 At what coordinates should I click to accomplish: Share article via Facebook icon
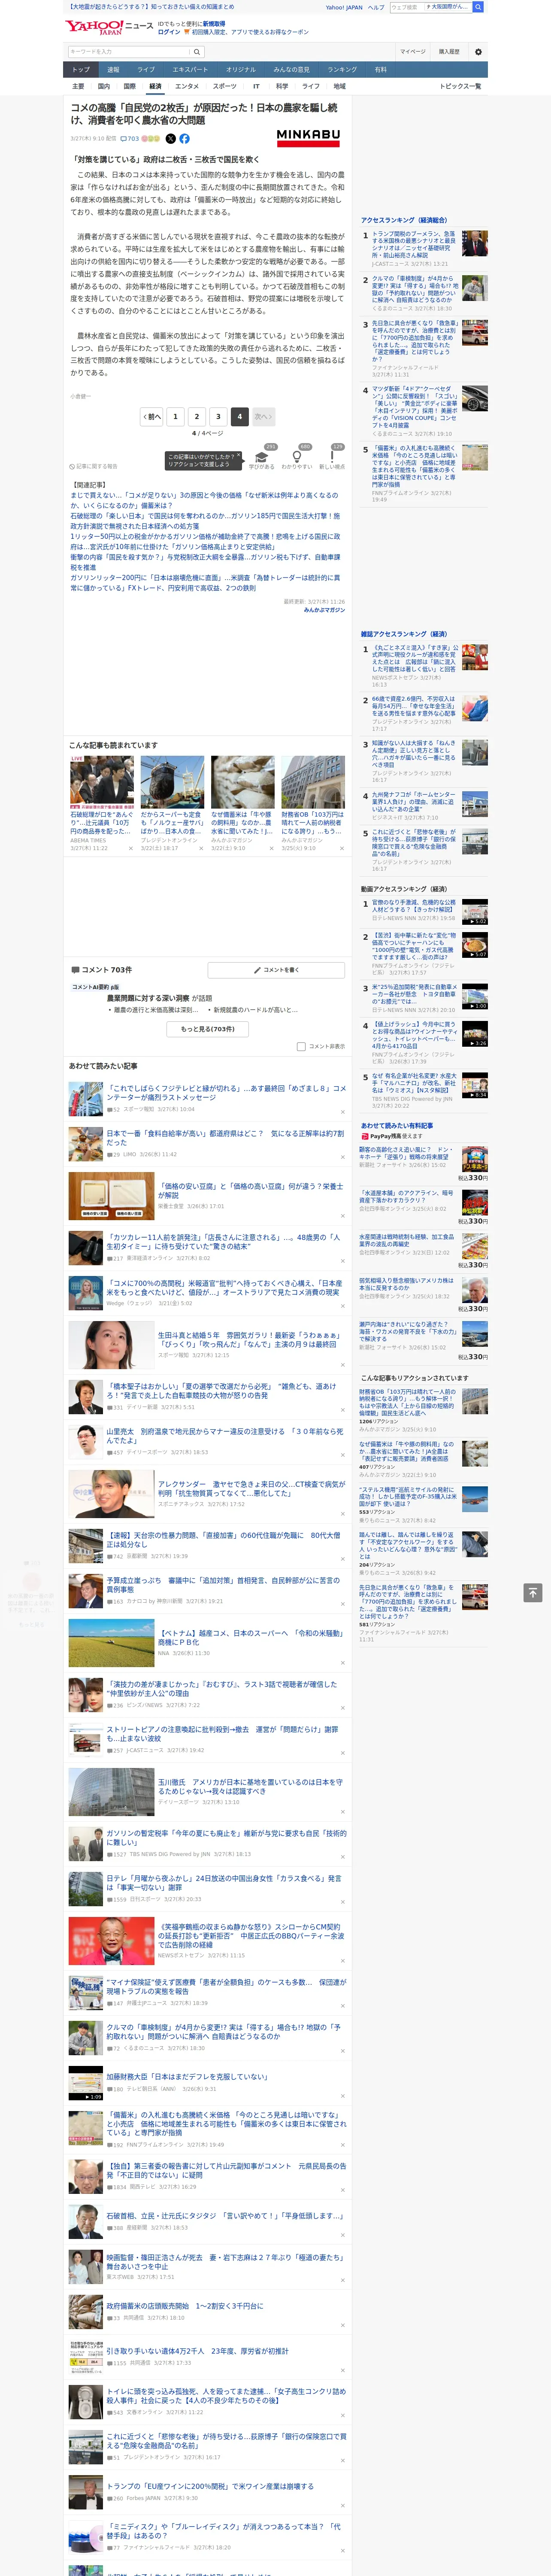pyautogui.click(x=184, y=139)
